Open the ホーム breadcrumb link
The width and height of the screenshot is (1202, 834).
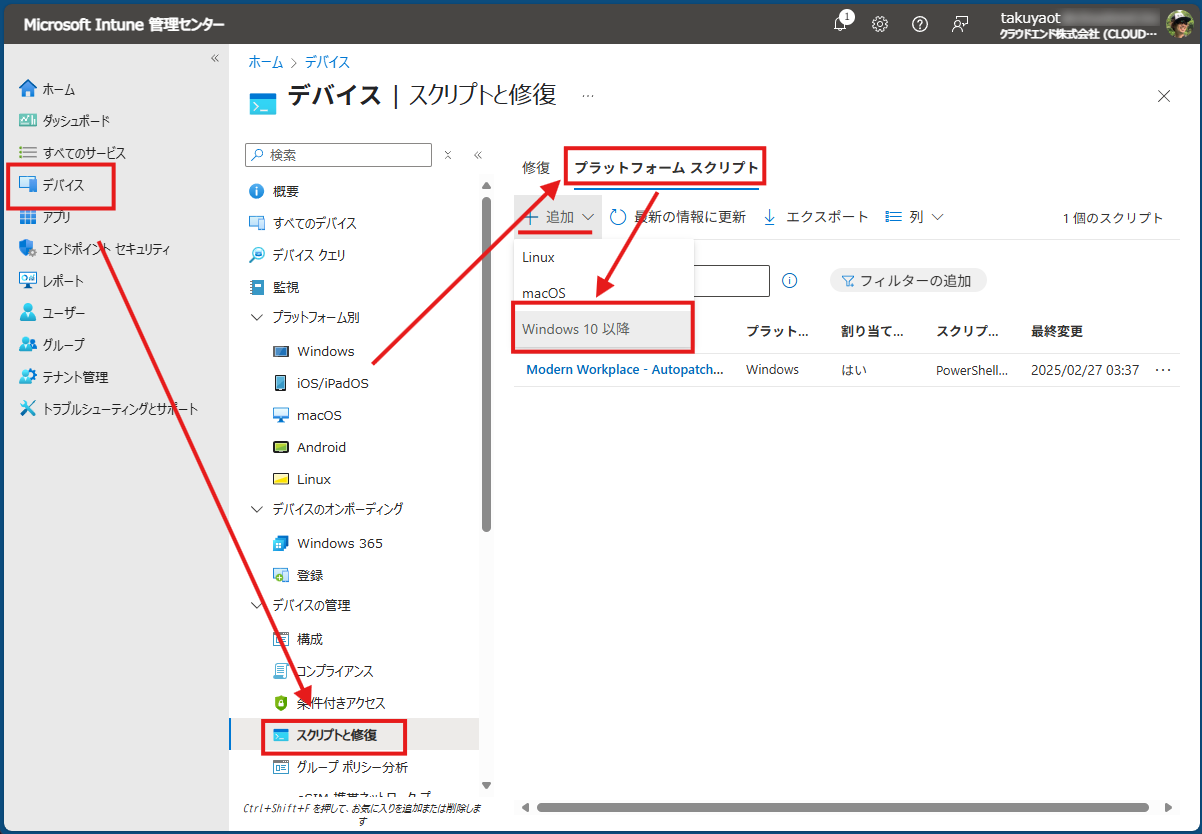[x=266, y=62]
